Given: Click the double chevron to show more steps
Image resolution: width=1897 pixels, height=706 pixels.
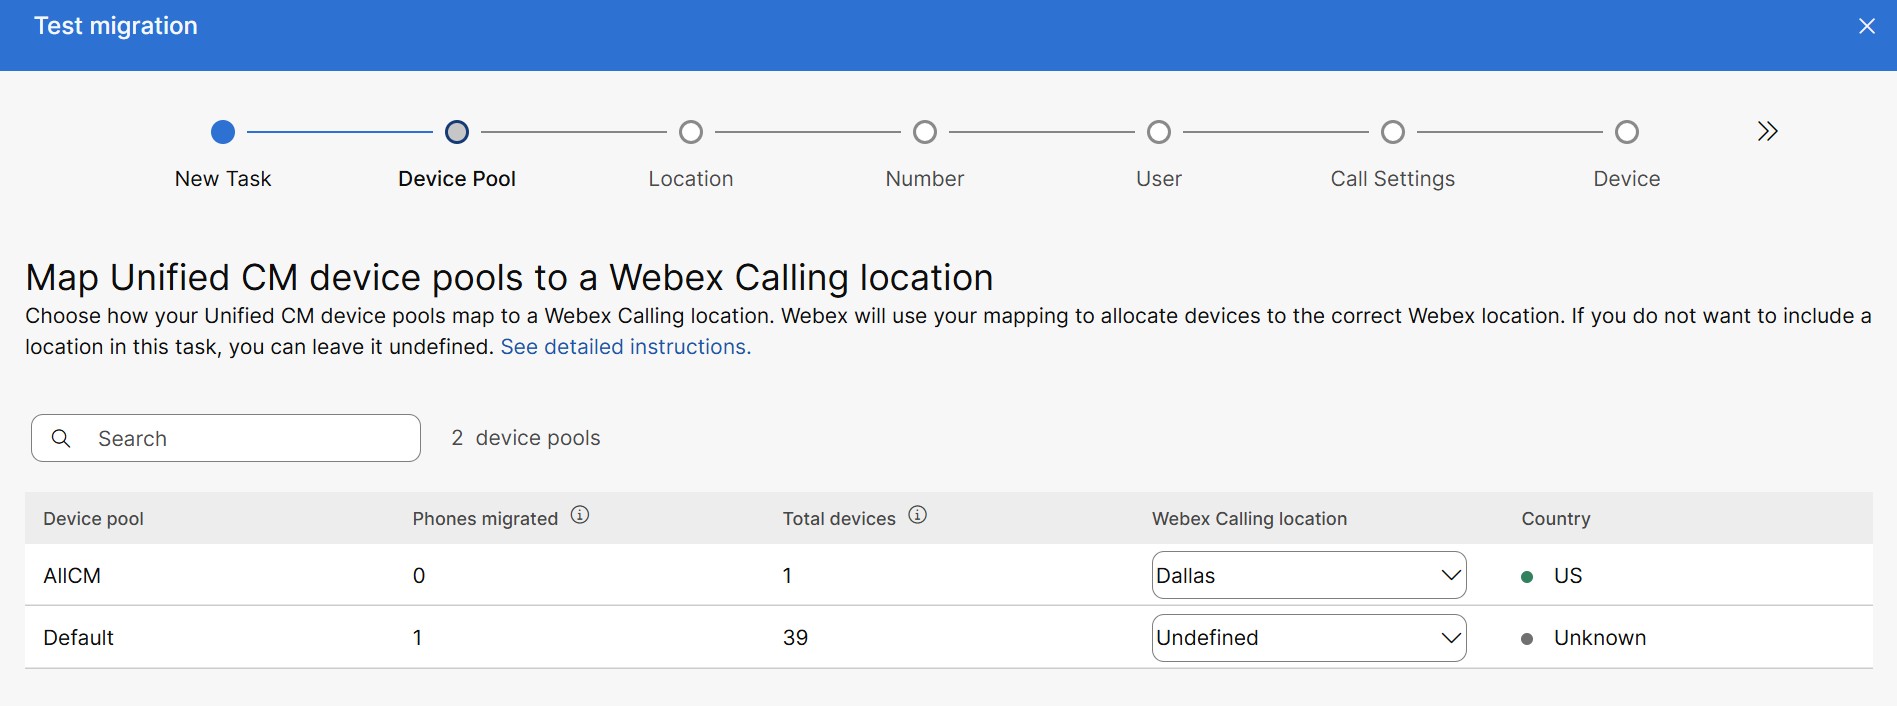Looking at the screenshot, I should pyautogui.click(x=1767, y=132).
